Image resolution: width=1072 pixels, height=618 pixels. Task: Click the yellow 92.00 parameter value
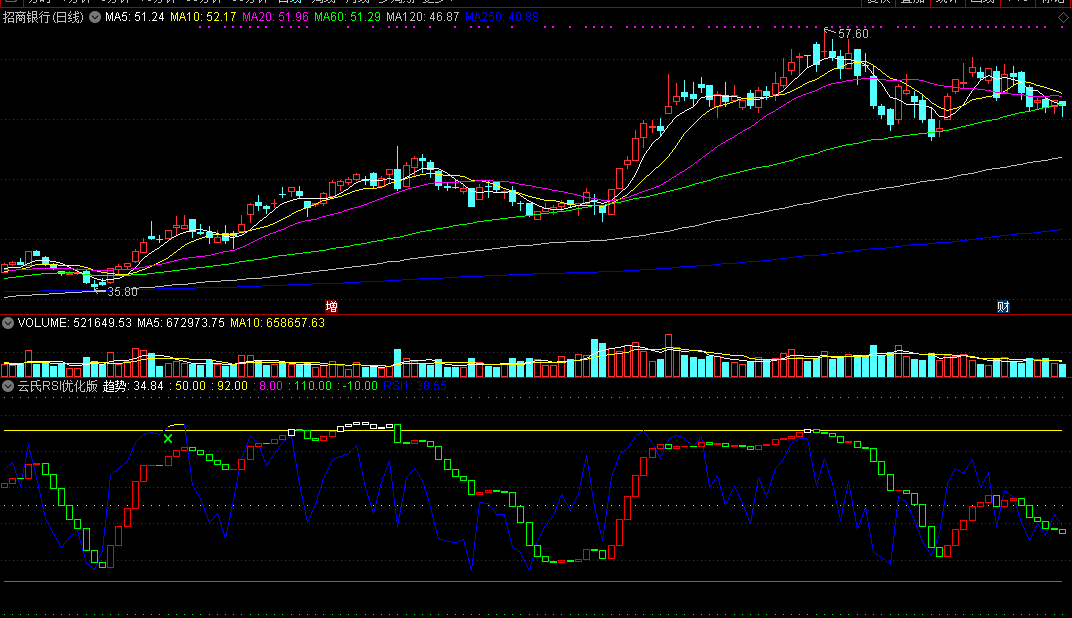[232, 386]
